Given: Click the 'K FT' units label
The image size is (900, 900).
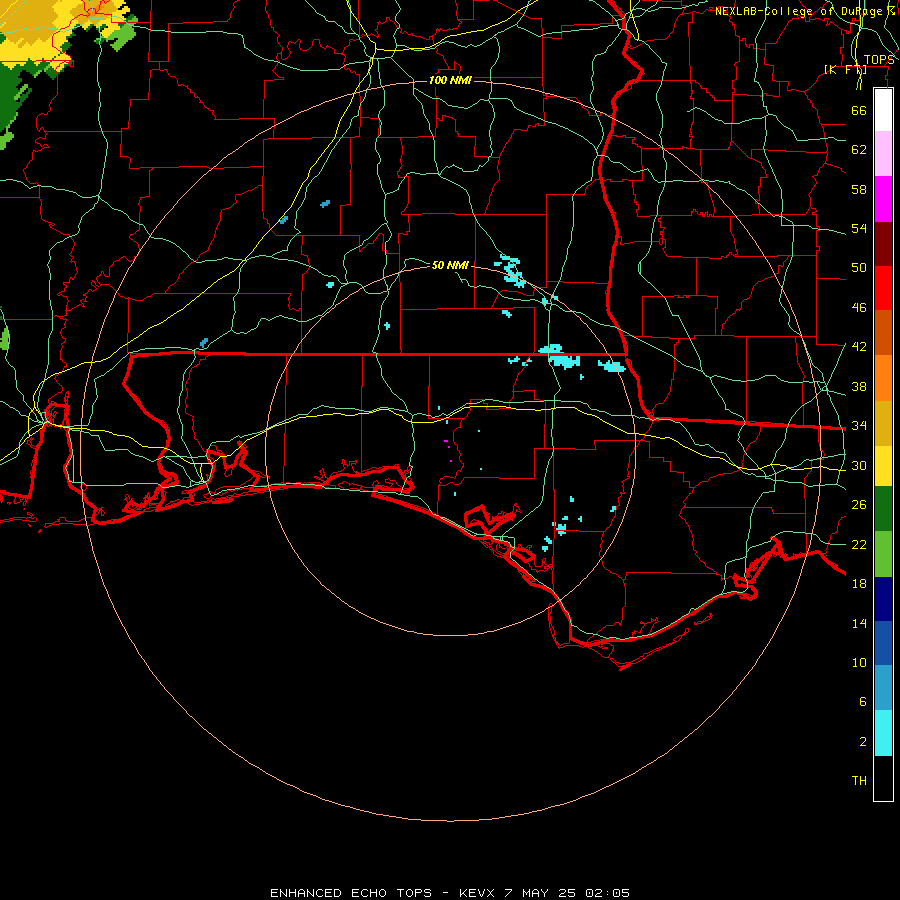Looking at the screenshot, I should tap(845, 70).
